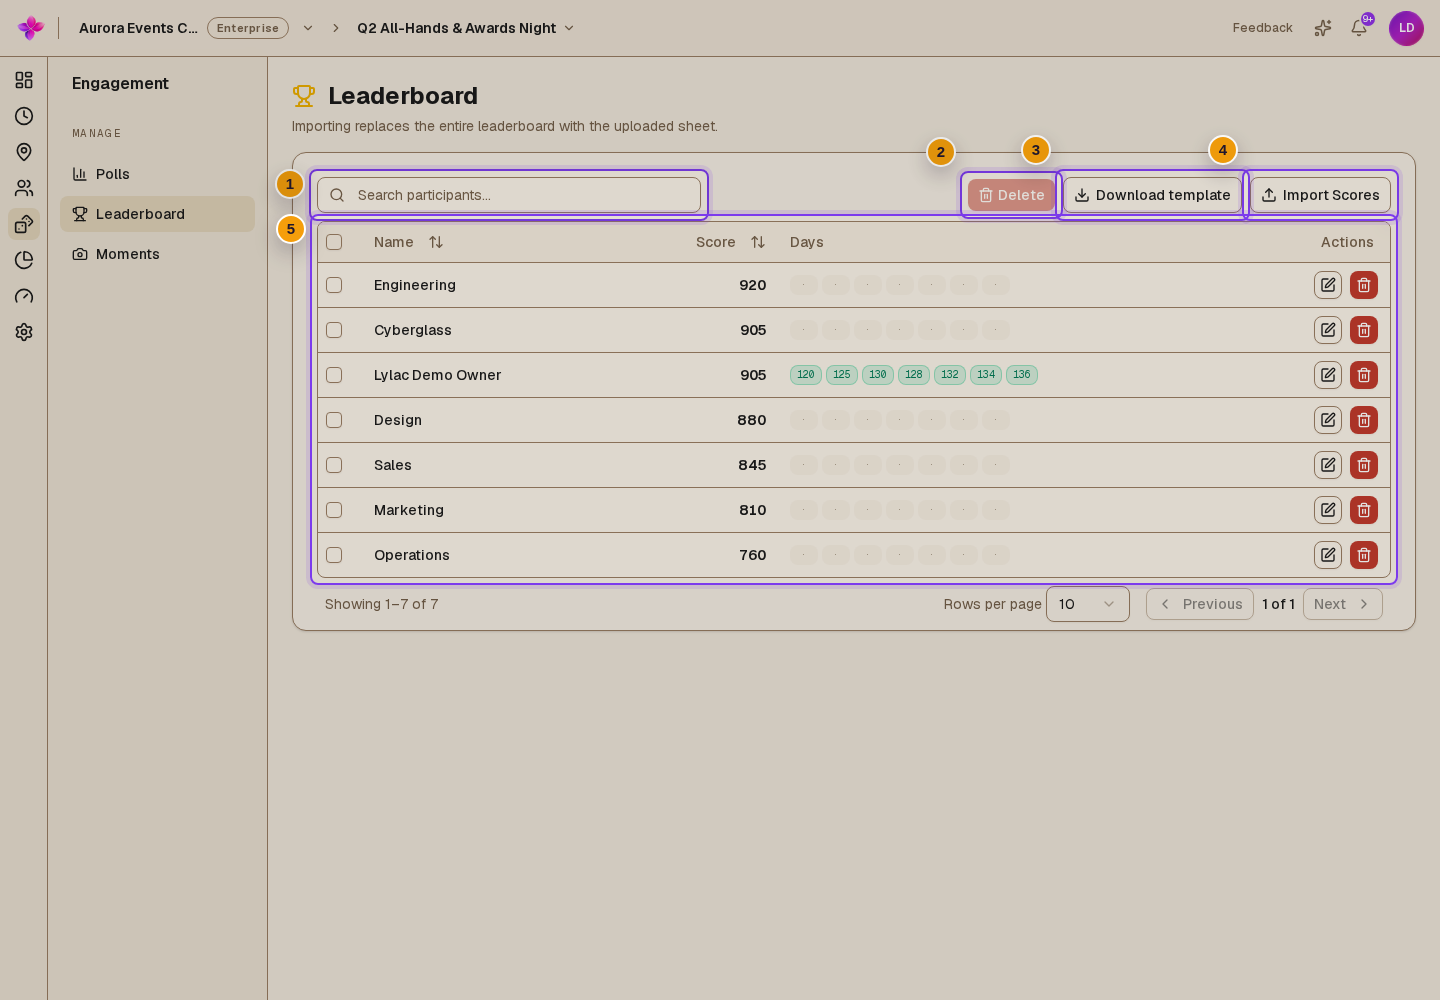The height and width of the screenshot is (1000, 1440).
Task: Edit the Lylac Demo Owner row
Action: point(1328,375)
